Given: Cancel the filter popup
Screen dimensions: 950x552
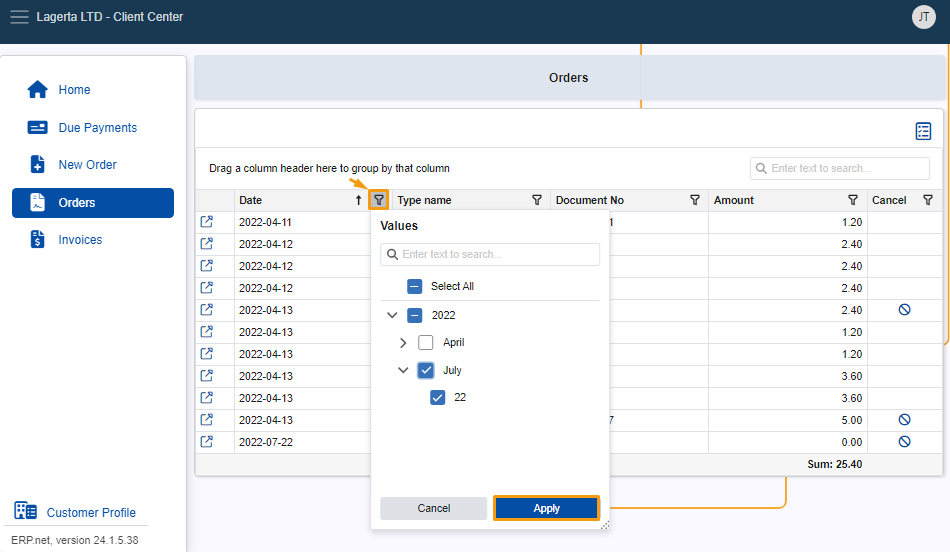Looking at the screenshot, I should [433, 508].
